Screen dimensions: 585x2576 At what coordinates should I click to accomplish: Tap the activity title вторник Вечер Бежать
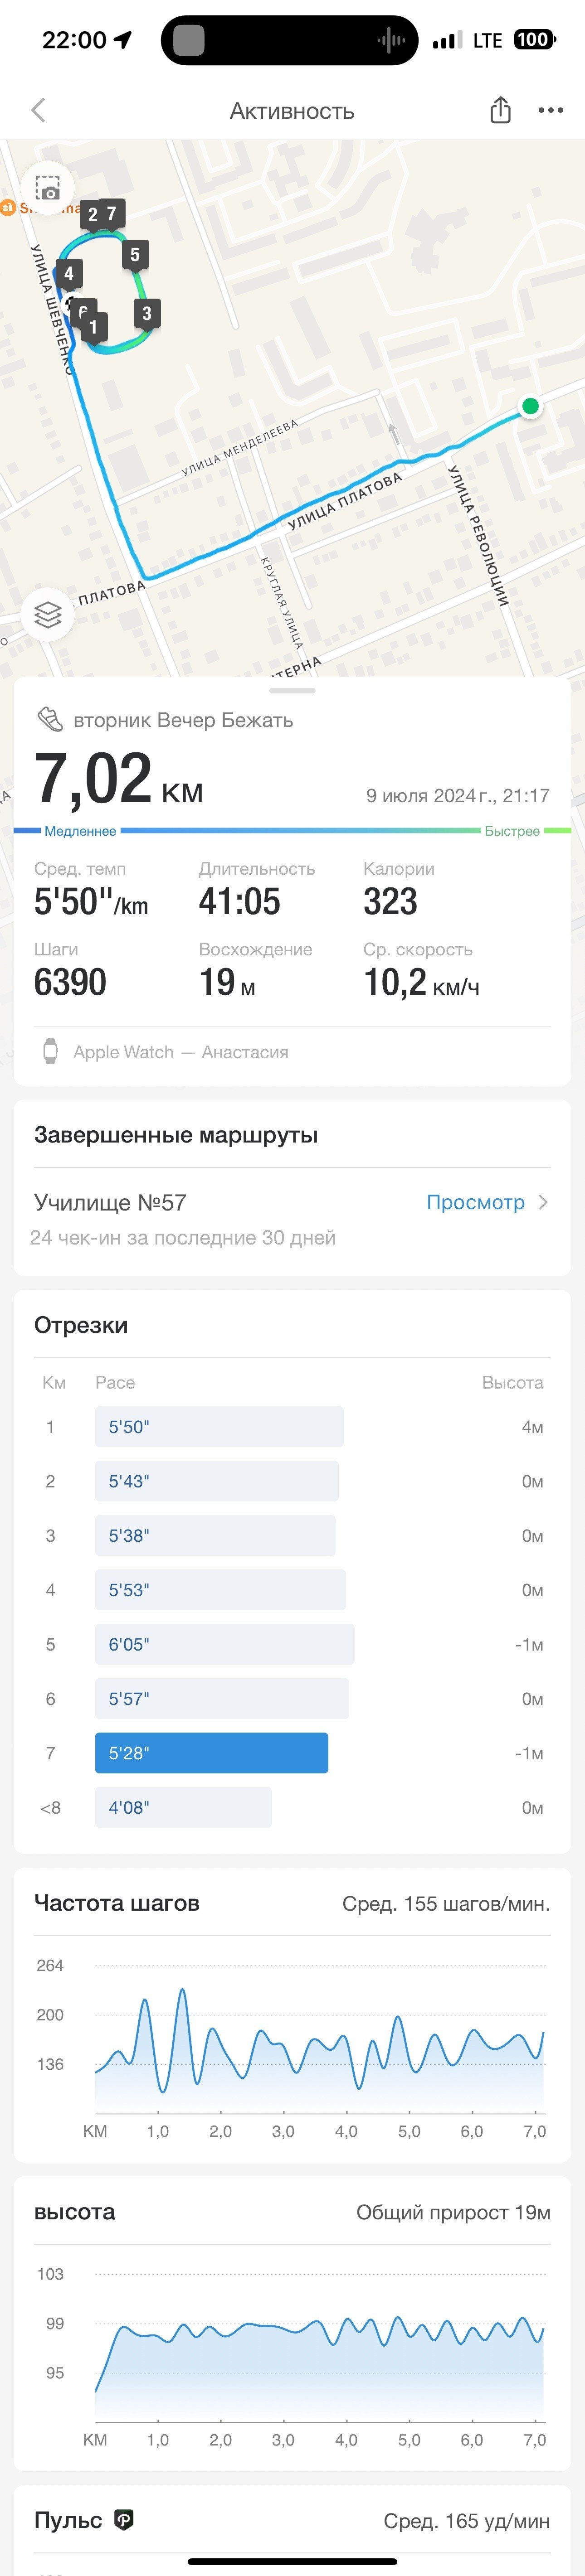coord(183,719)
